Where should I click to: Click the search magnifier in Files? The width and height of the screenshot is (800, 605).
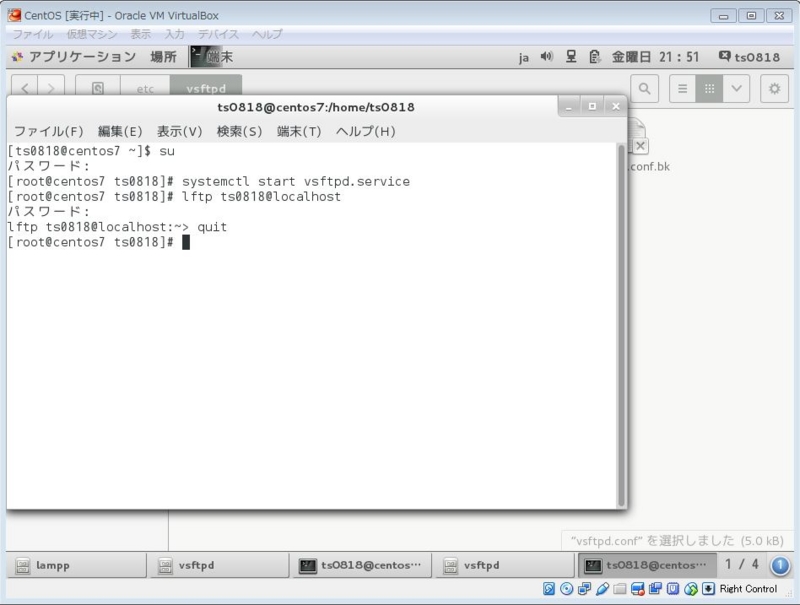point(644,89)
